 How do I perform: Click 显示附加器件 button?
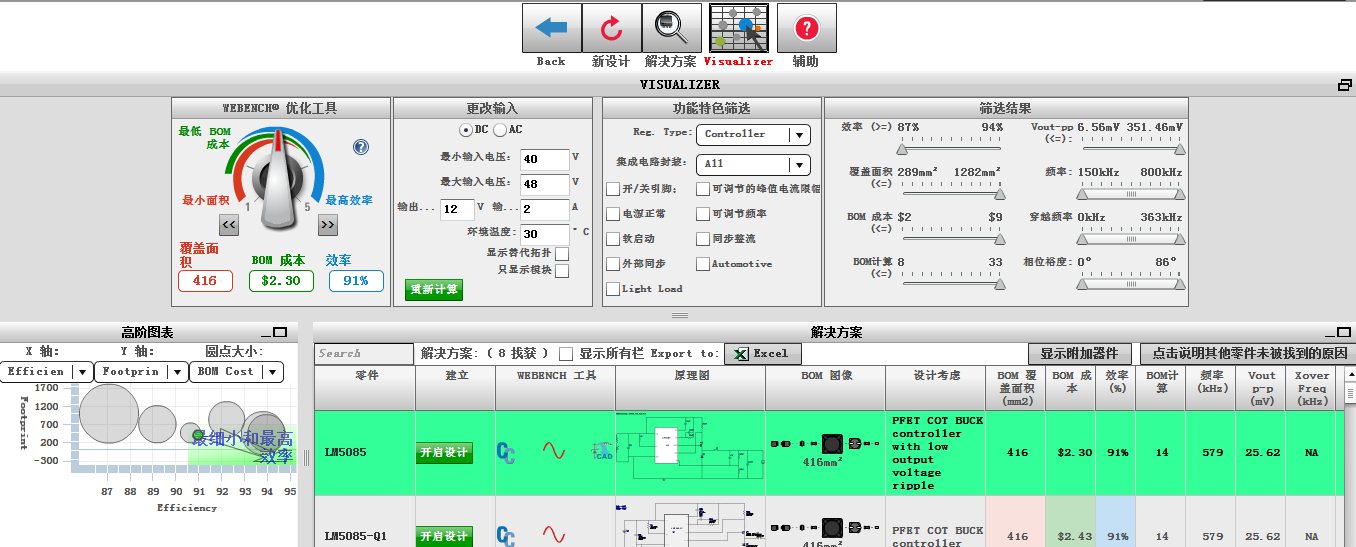1080,353
